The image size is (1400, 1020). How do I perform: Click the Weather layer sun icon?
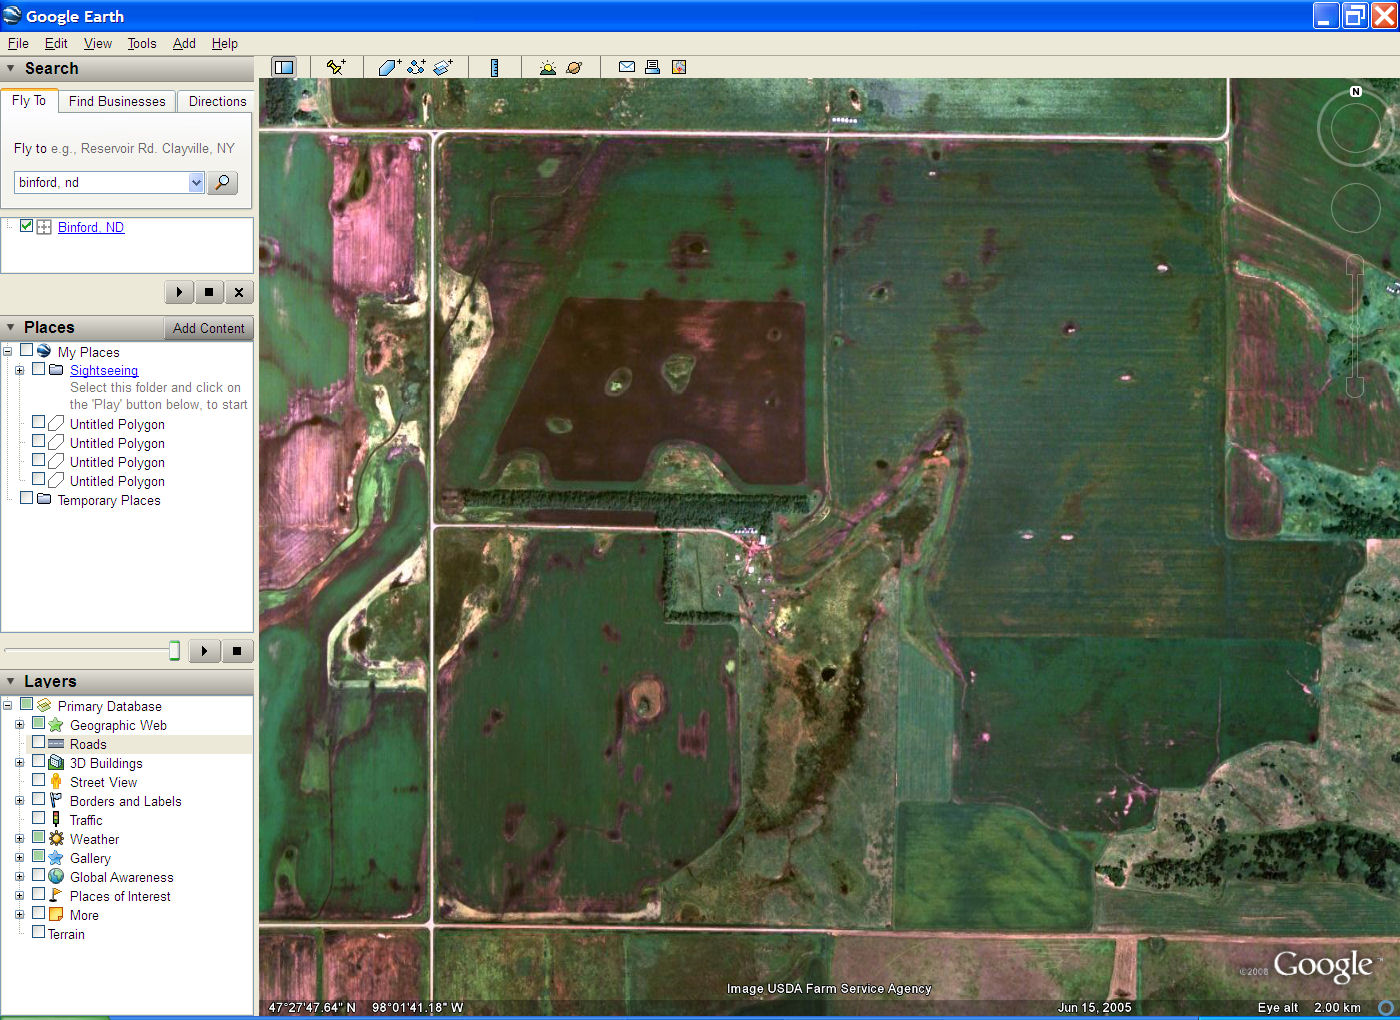tap(56, 839)
